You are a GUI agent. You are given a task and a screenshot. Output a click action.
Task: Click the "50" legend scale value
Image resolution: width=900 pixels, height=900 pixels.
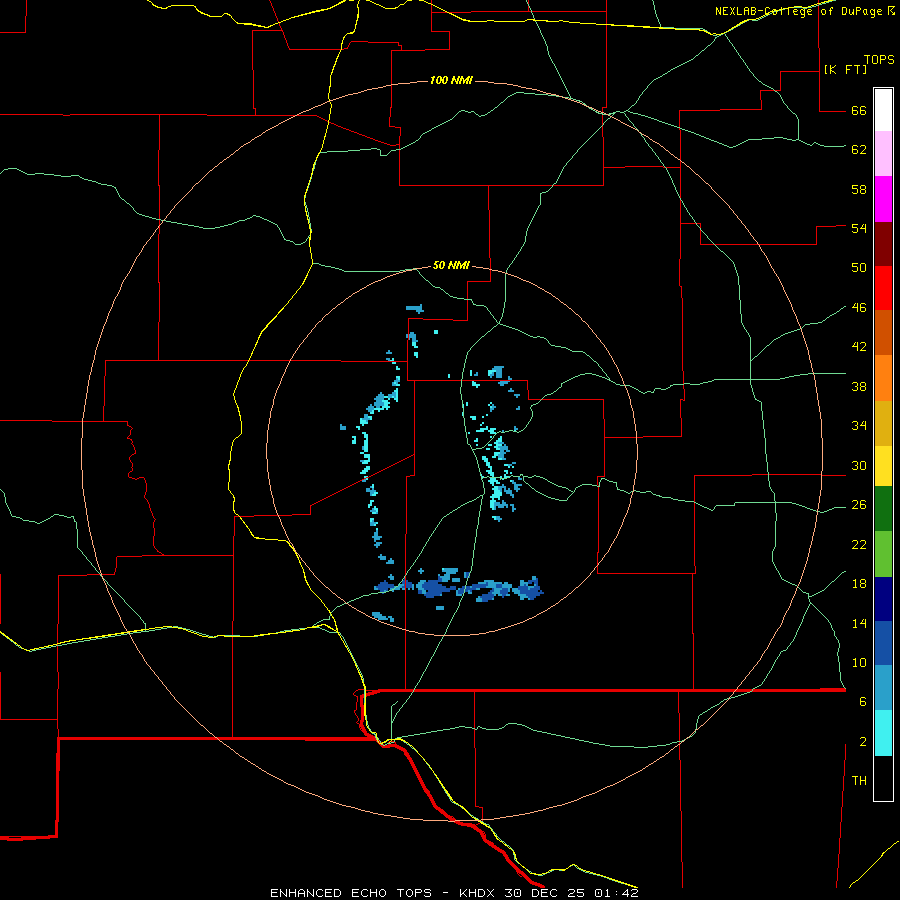click(x=859, y=268)
